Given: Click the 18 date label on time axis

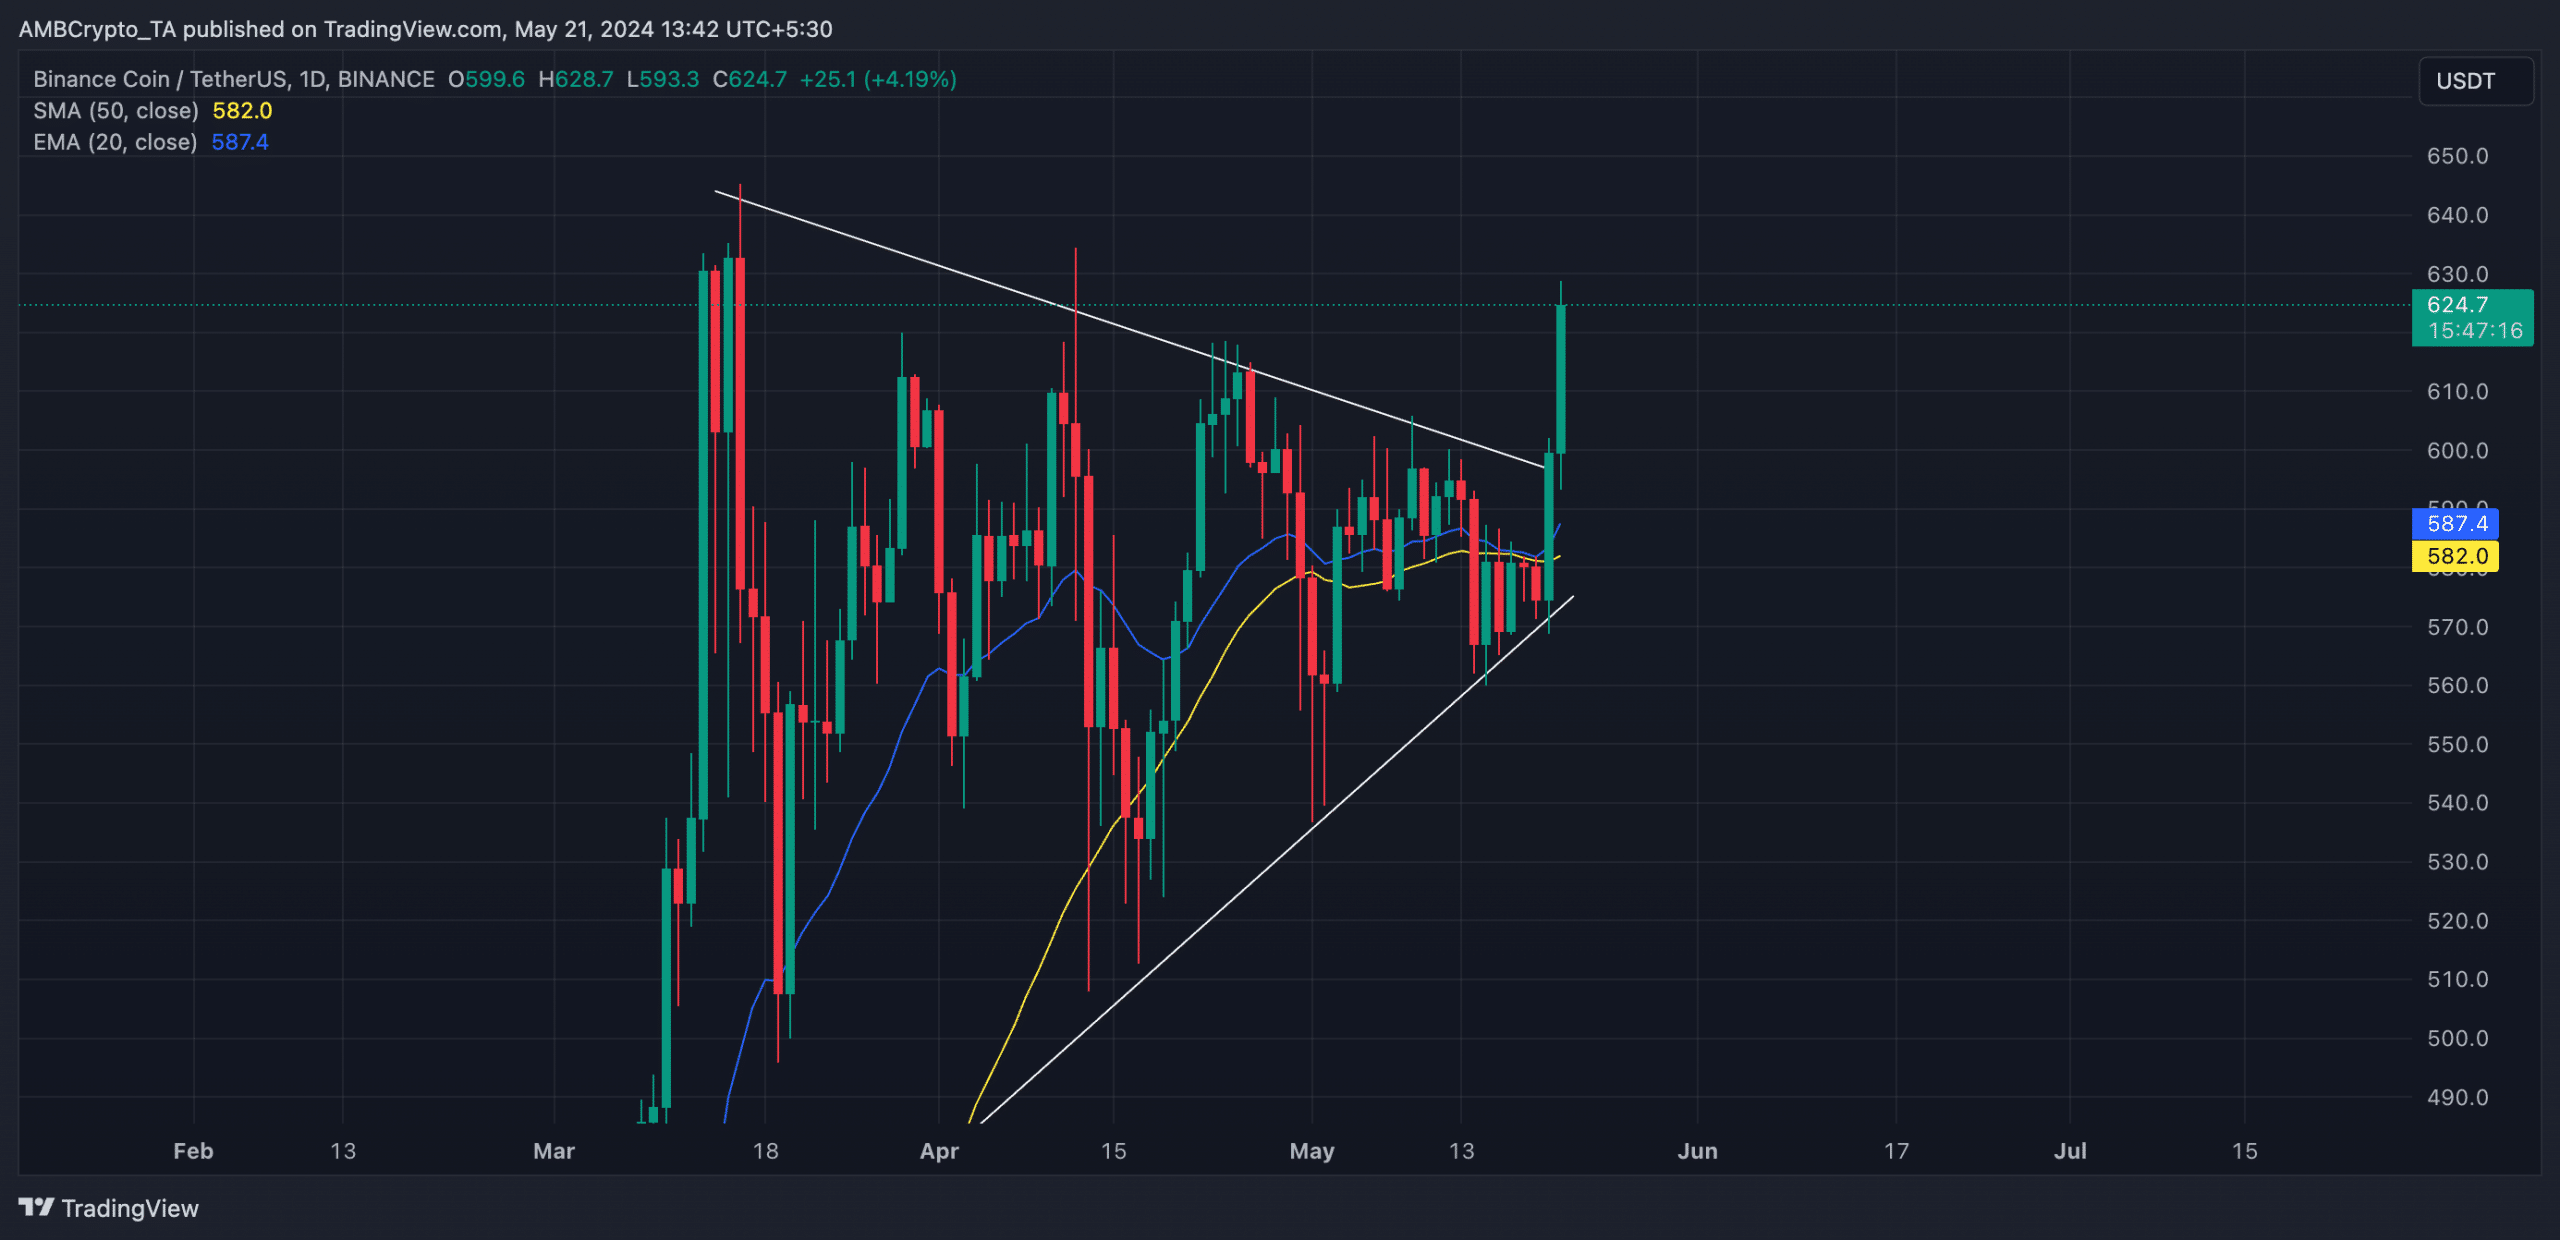Looking at the screenshot, I should click(765, 1151).
